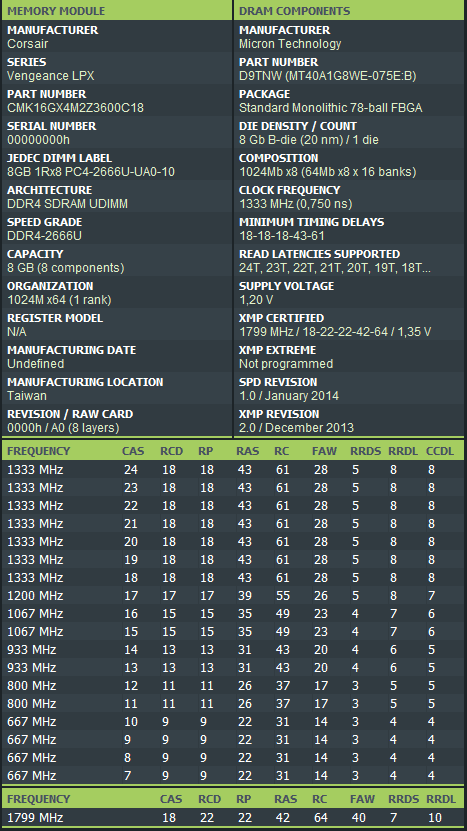The width and height of the screenshot is (467, 831).
Task: Select the 1200 MHz timing row
Action: pyautogui.click(x=233, y=596)
